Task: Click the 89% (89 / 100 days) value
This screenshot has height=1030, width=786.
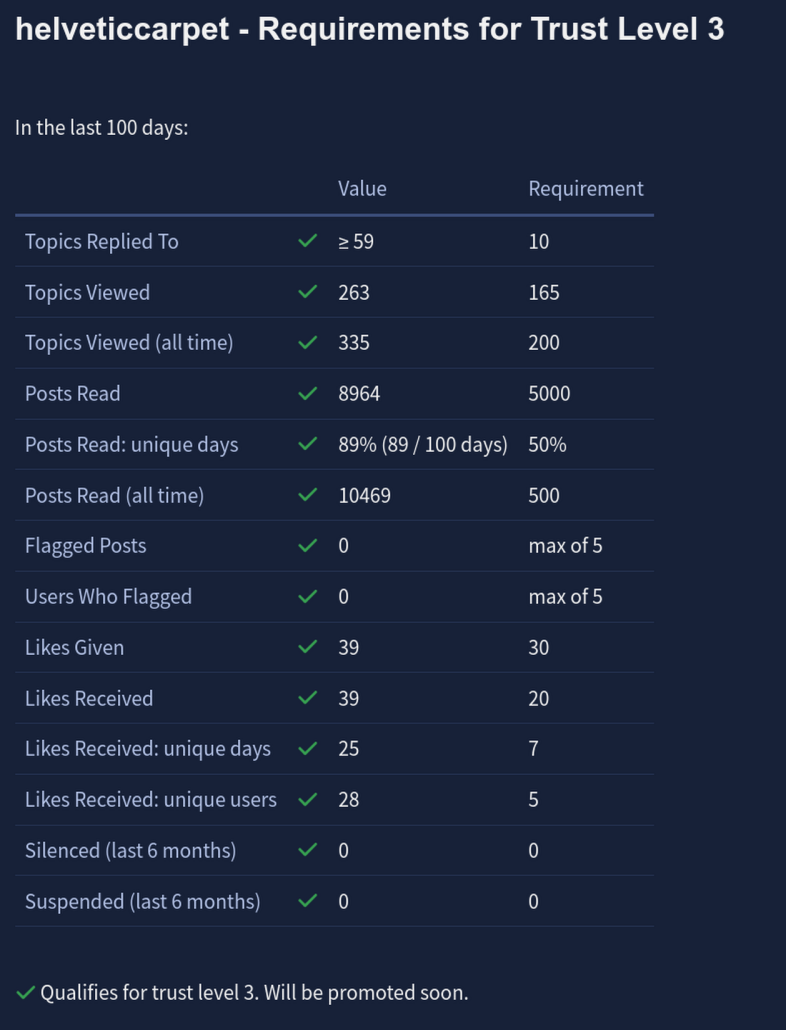Action: point(423,445)
